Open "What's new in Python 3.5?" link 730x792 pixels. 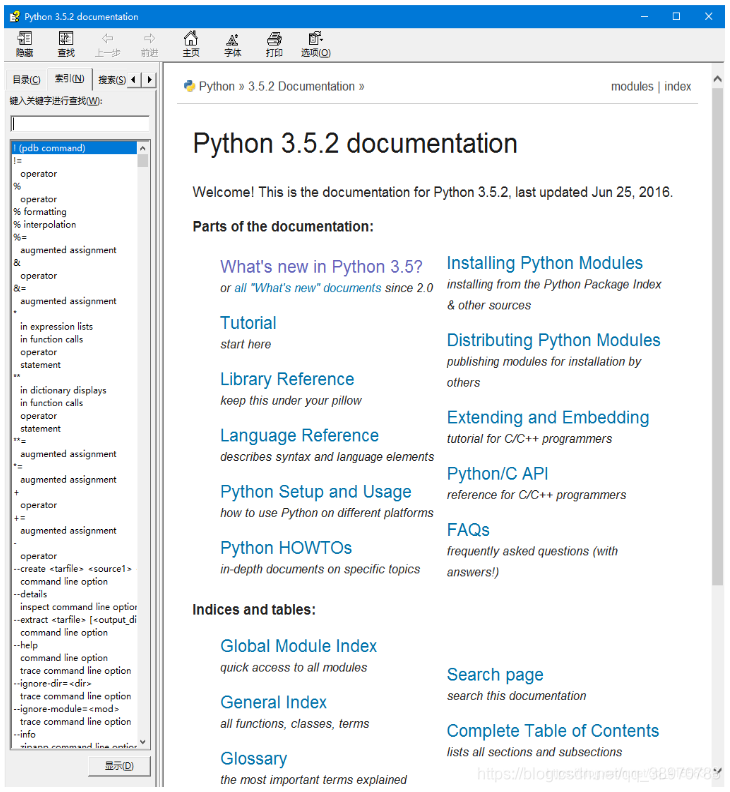pos(321,266)
